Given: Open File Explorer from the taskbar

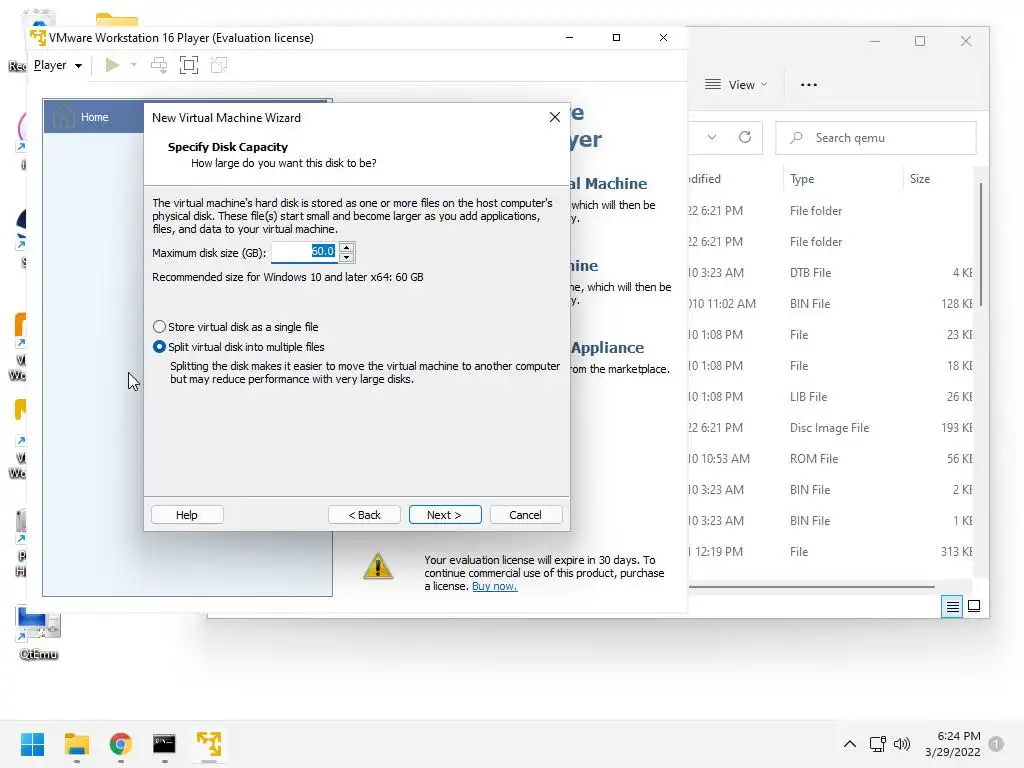Looking at the screenshot, I should click(x=76, y=744).
